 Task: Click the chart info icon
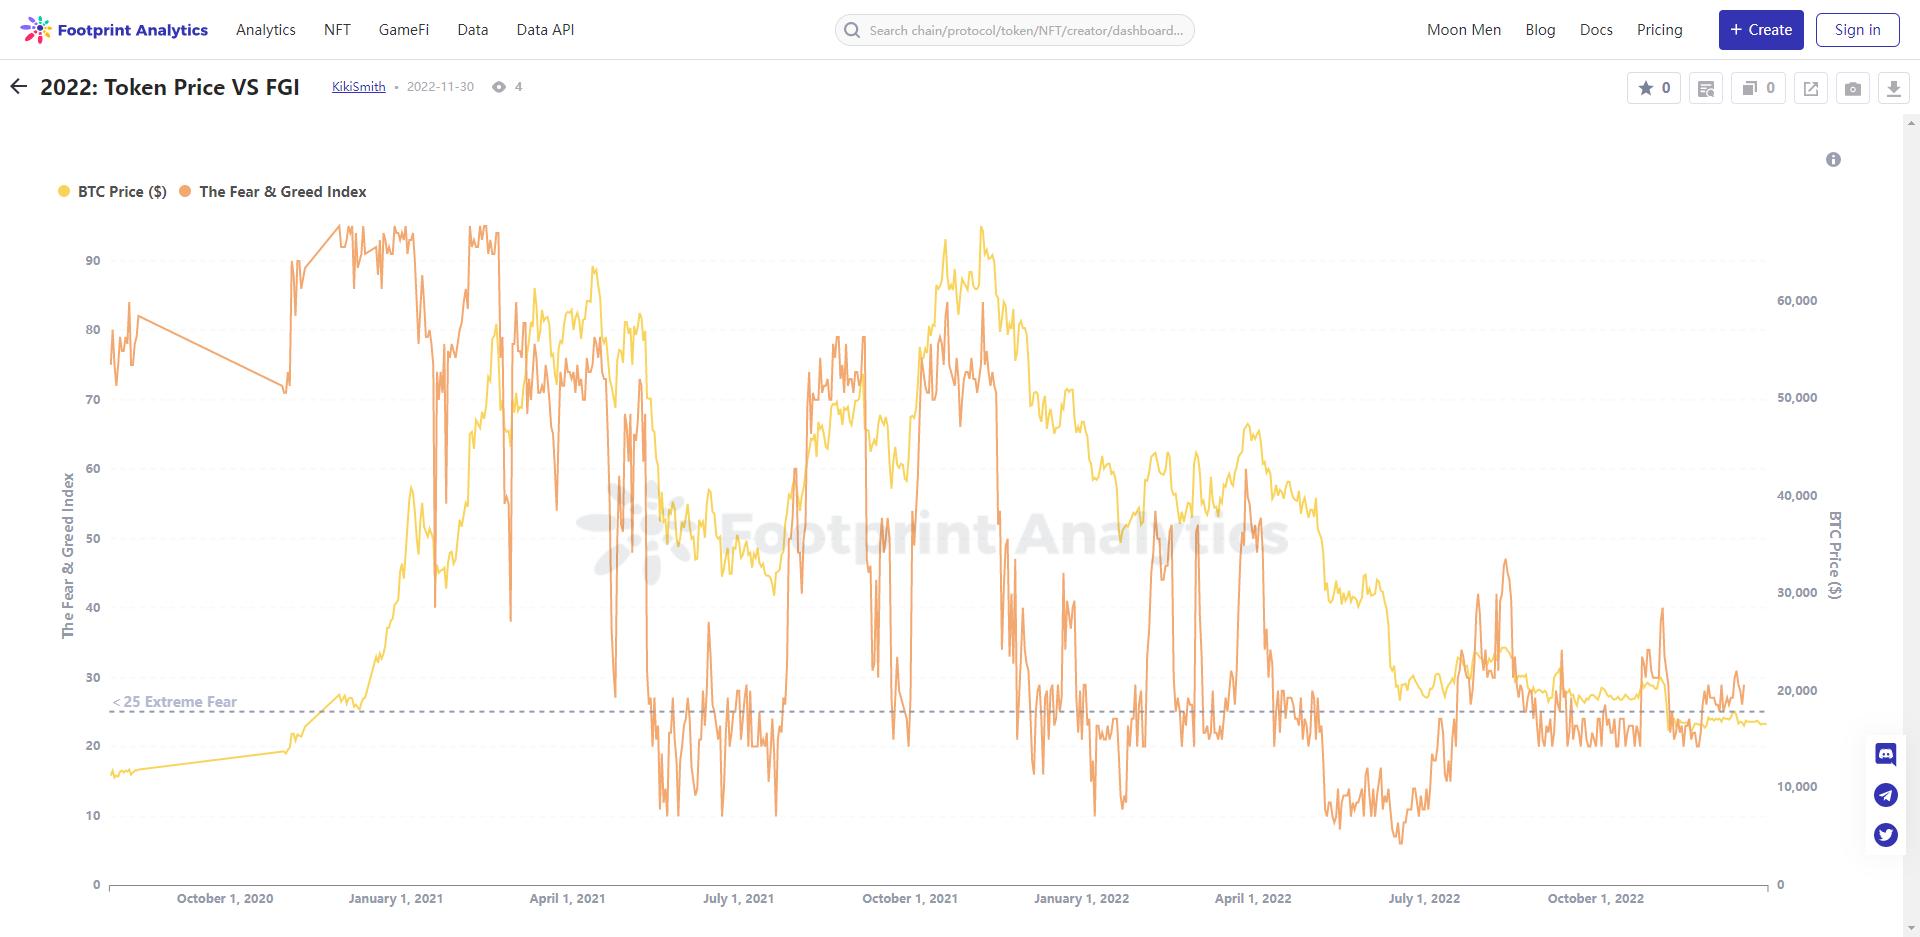coord(1833,160)
